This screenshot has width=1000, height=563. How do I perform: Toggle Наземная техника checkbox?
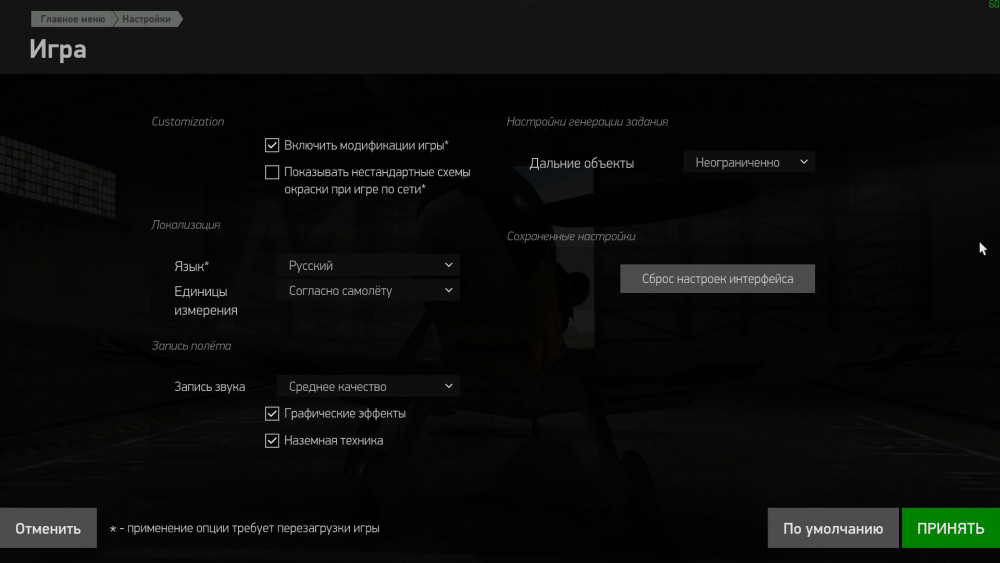(x=272, y=441)
